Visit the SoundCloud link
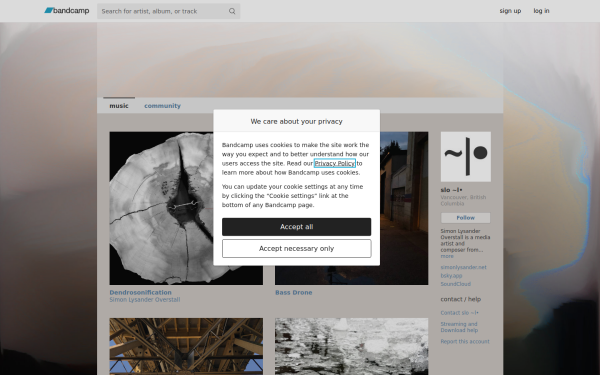600x375 pixels. tap(455, 284)
